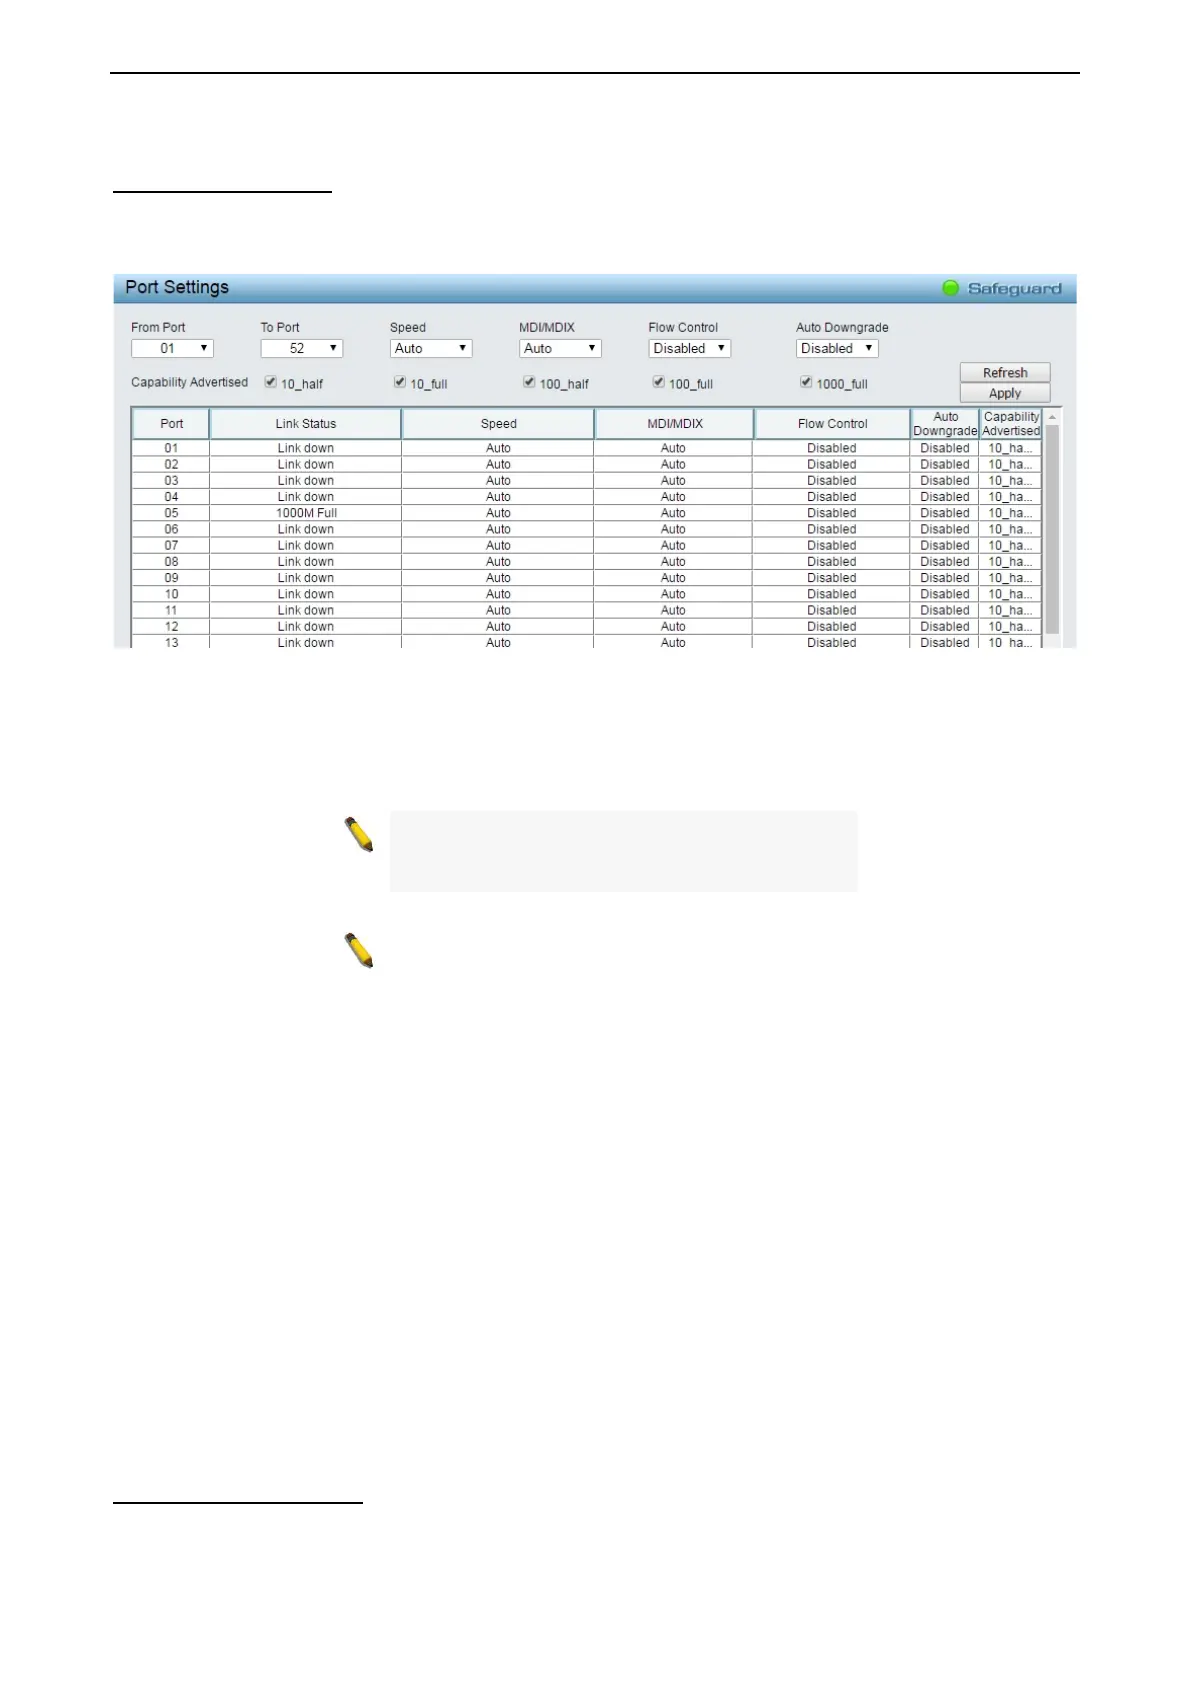Open the Flow Control dropdown

click(689, 348)
